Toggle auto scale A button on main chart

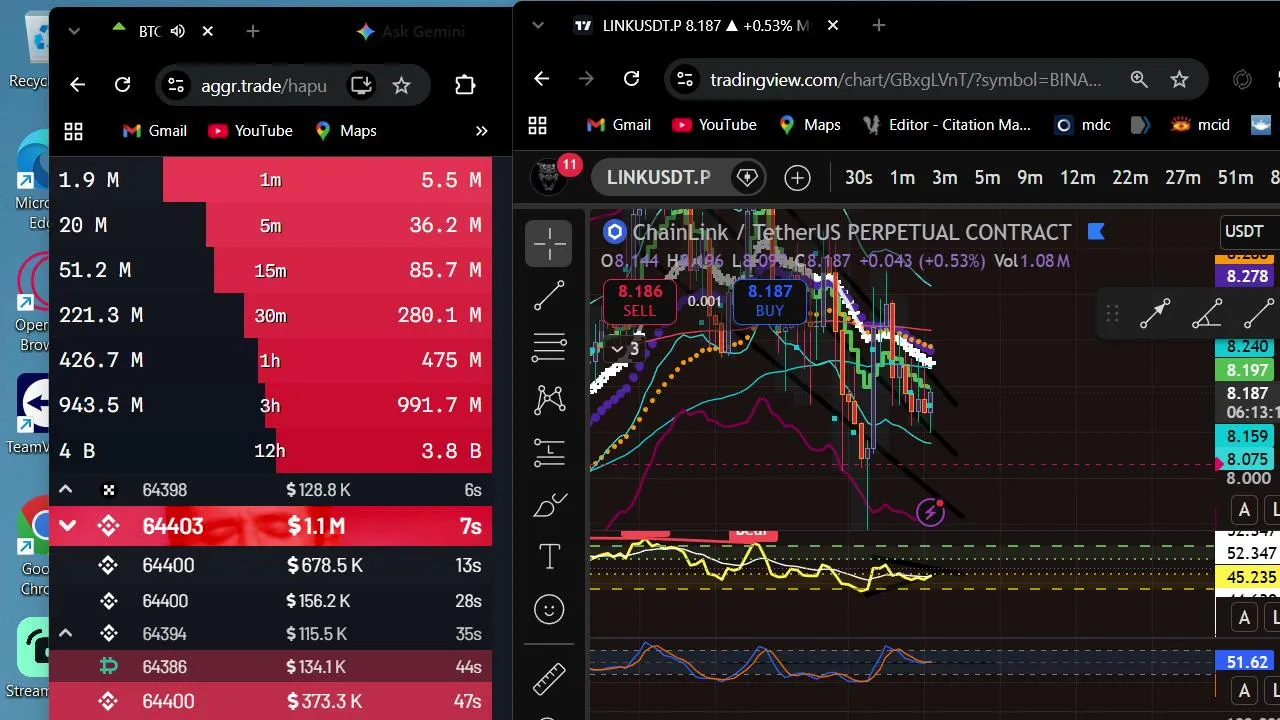coord(1244,511)
